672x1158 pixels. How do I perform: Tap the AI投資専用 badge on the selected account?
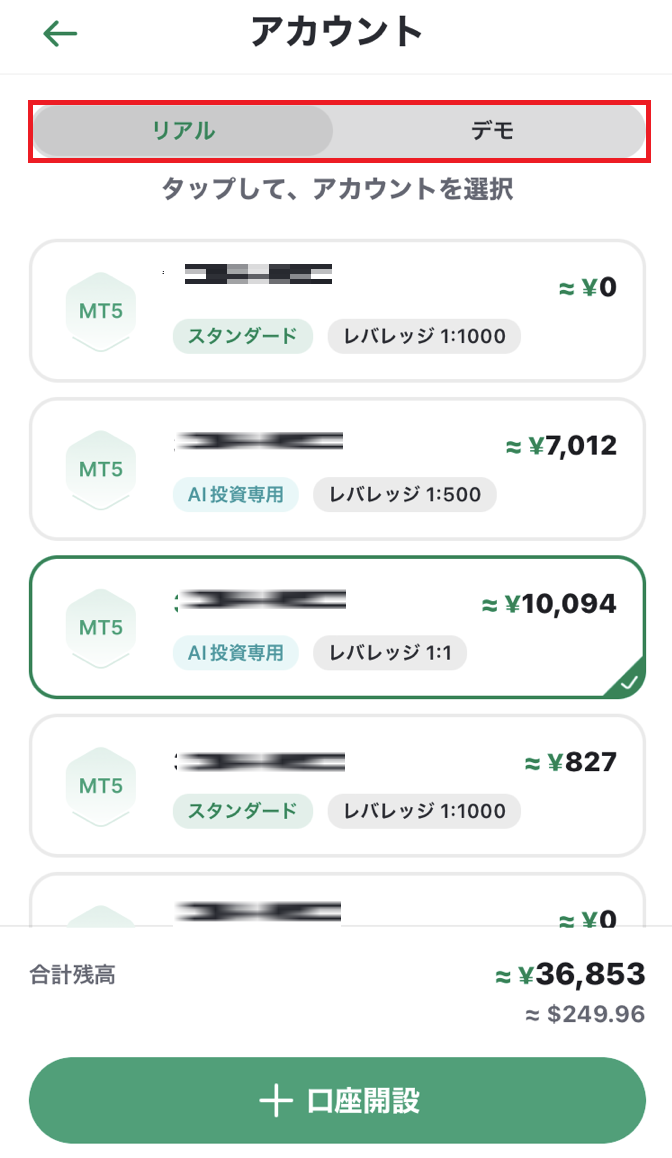pos(236,653)
